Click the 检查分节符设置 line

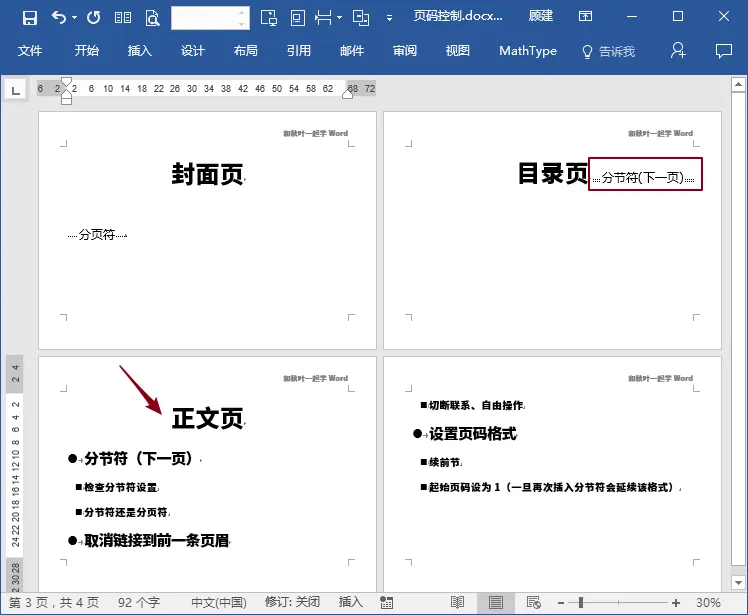[x=117, y=487]
